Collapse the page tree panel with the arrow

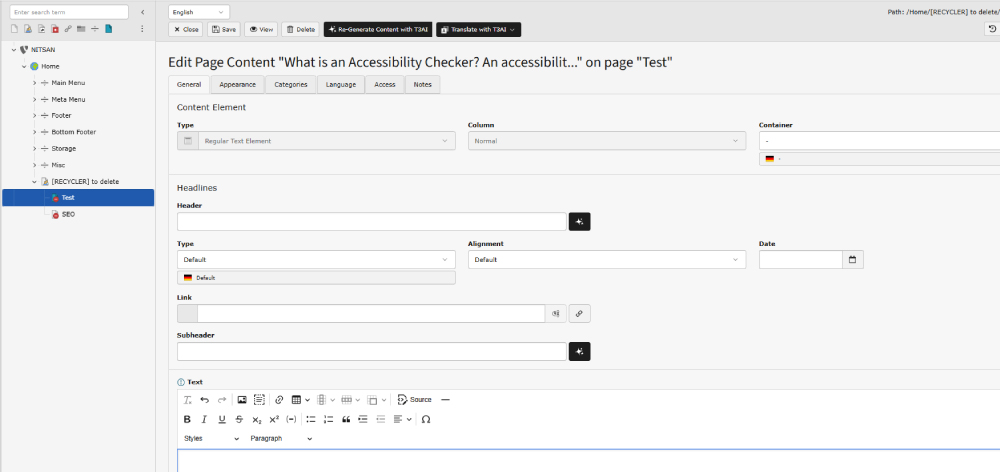(x=142, y=12)
